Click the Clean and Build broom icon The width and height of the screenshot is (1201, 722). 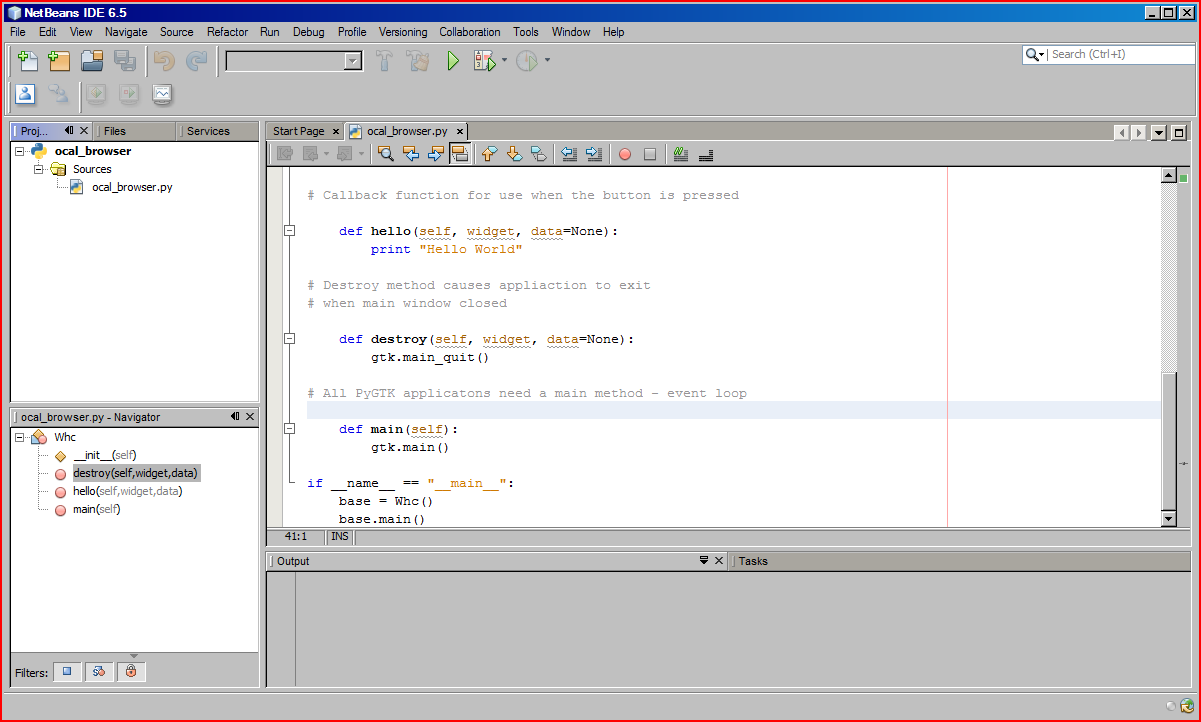pos(418,61)
